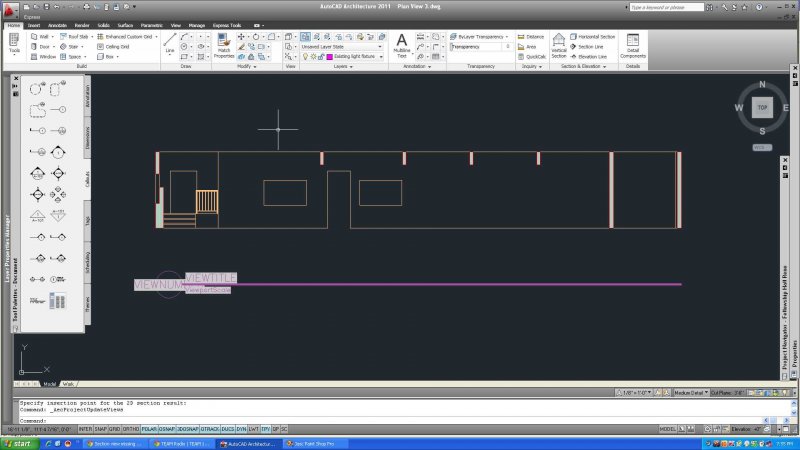Open the Home ribbon tab

(14, 25)
